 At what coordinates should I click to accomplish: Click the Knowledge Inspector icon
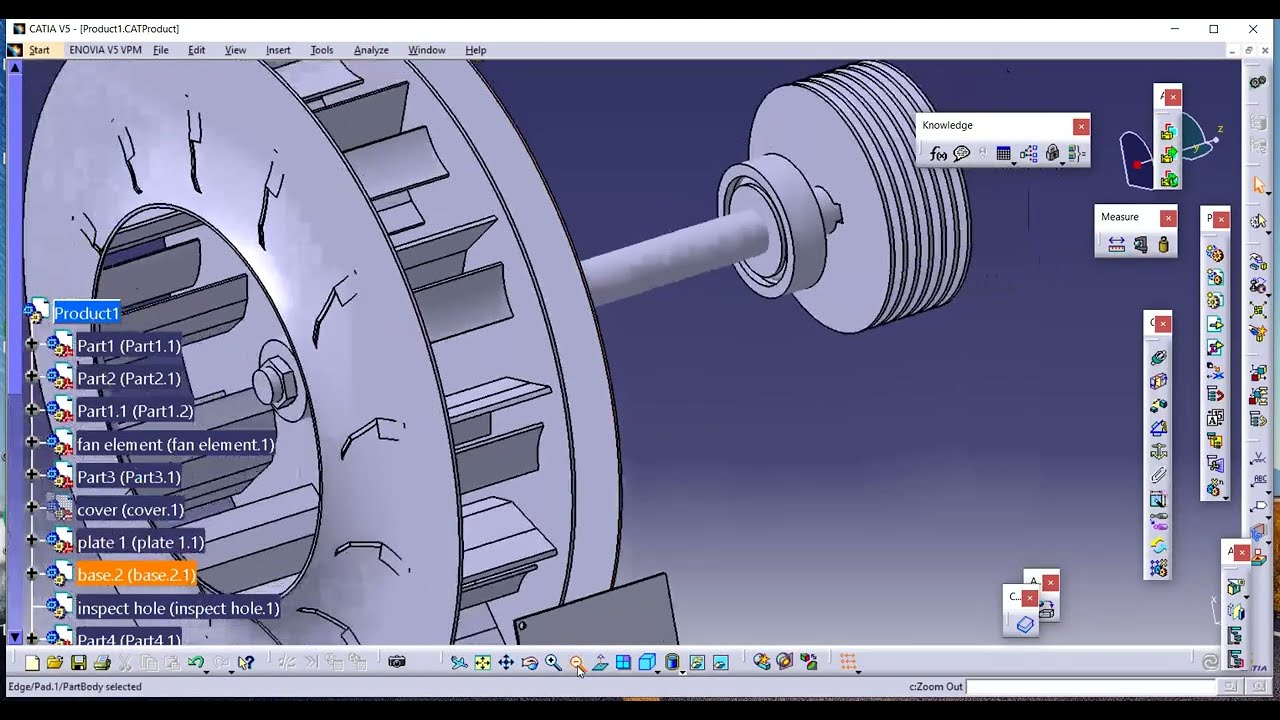click(x=1029, y=154)
